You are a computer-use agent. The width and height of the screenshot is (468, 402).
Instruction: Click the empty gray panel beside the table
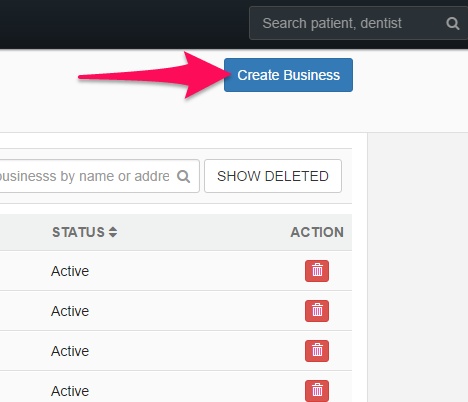(418, 267)
